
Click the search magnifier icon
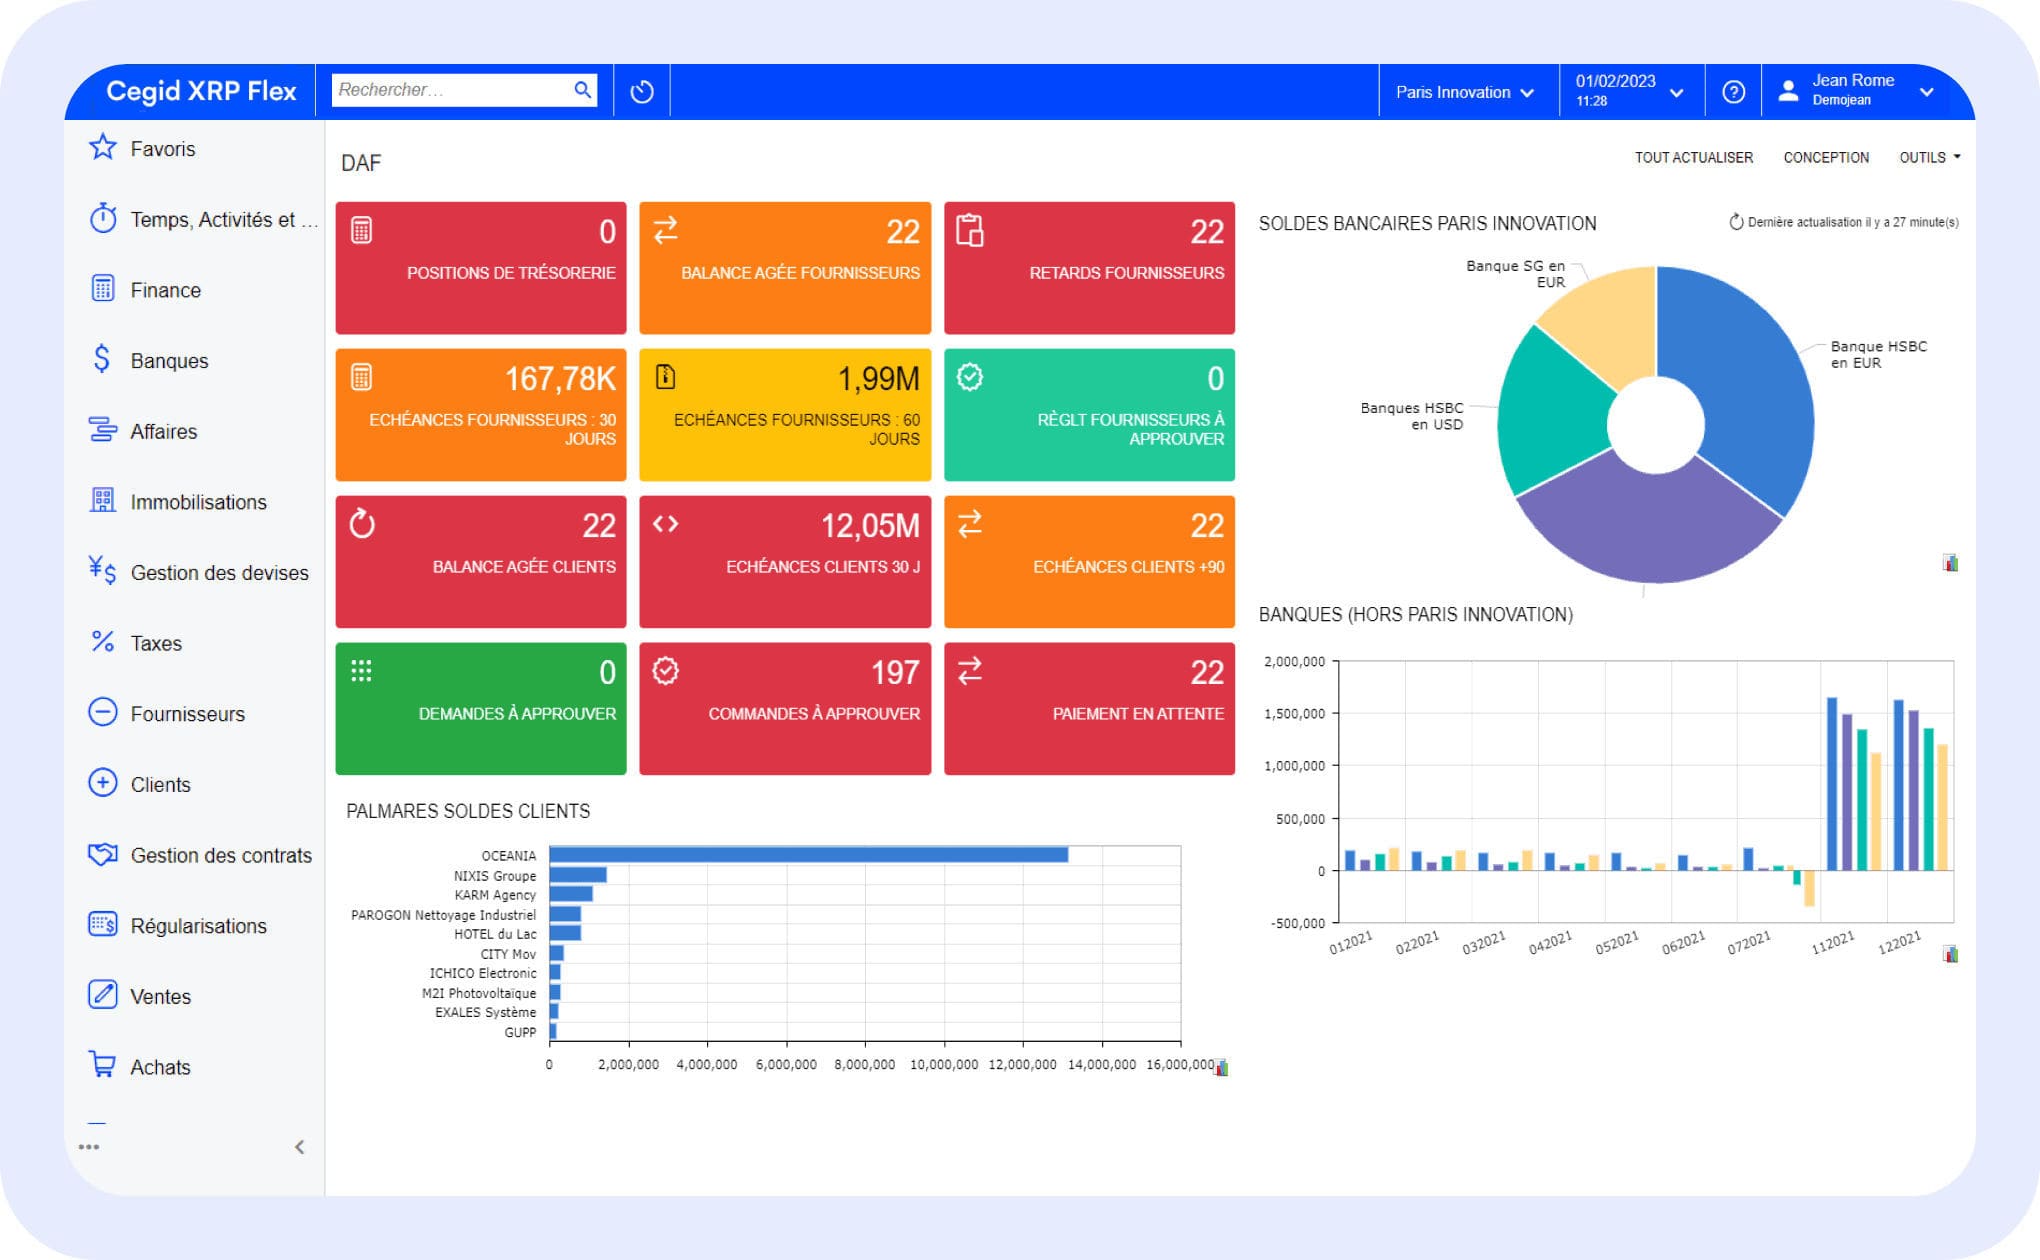583,90
